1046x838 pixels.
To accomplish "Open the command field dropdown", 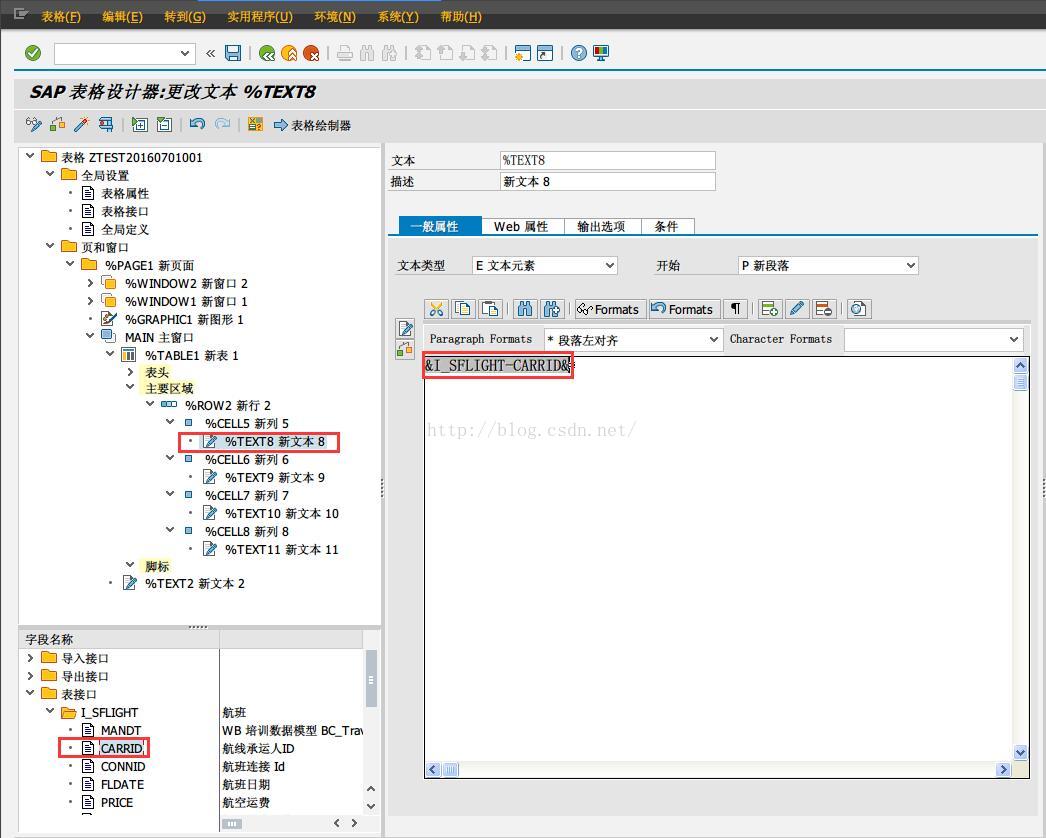I will 185,53.
